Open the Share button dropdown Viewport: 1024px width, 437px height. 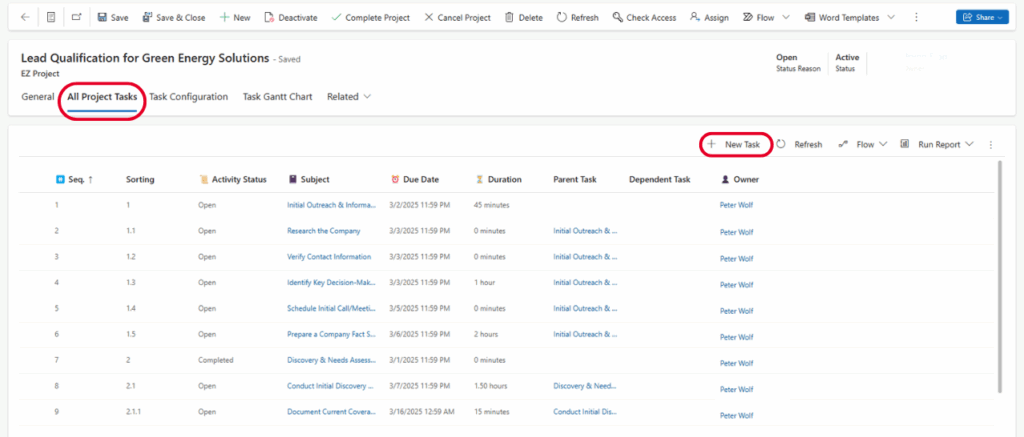pyautogui.click(x=981, y=17)
